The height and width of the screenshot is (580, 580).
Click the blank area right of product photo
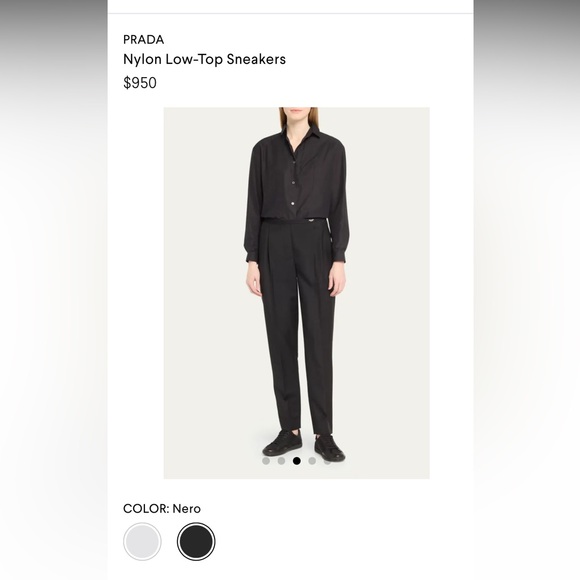[x=451, y=293]
